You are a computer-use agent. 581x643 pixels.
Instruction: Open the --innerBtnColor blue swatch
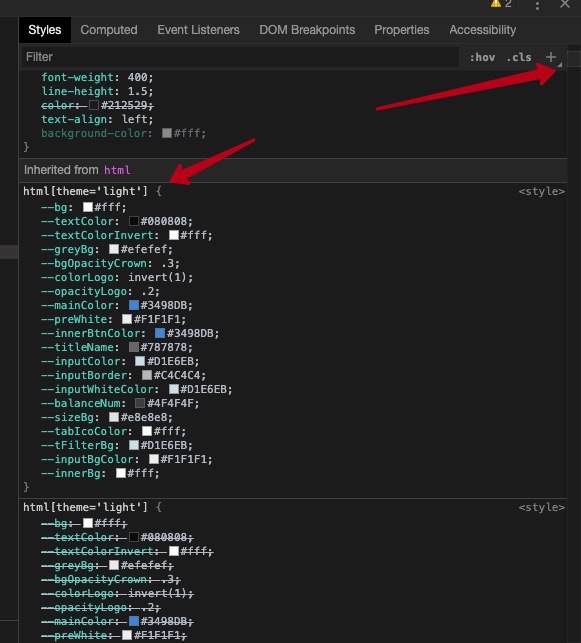[x=160, y=333]
